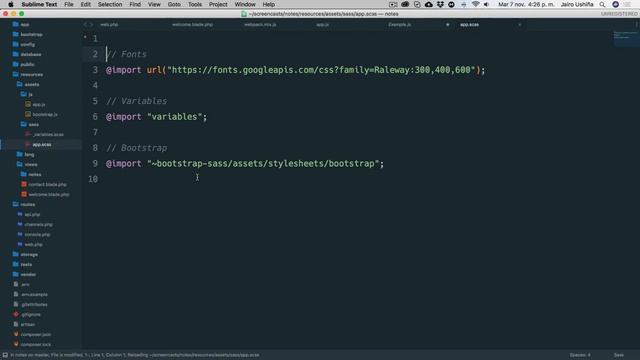
Task: Switch to the webpack.mix.js tab
Action: [x=260, y=24]
